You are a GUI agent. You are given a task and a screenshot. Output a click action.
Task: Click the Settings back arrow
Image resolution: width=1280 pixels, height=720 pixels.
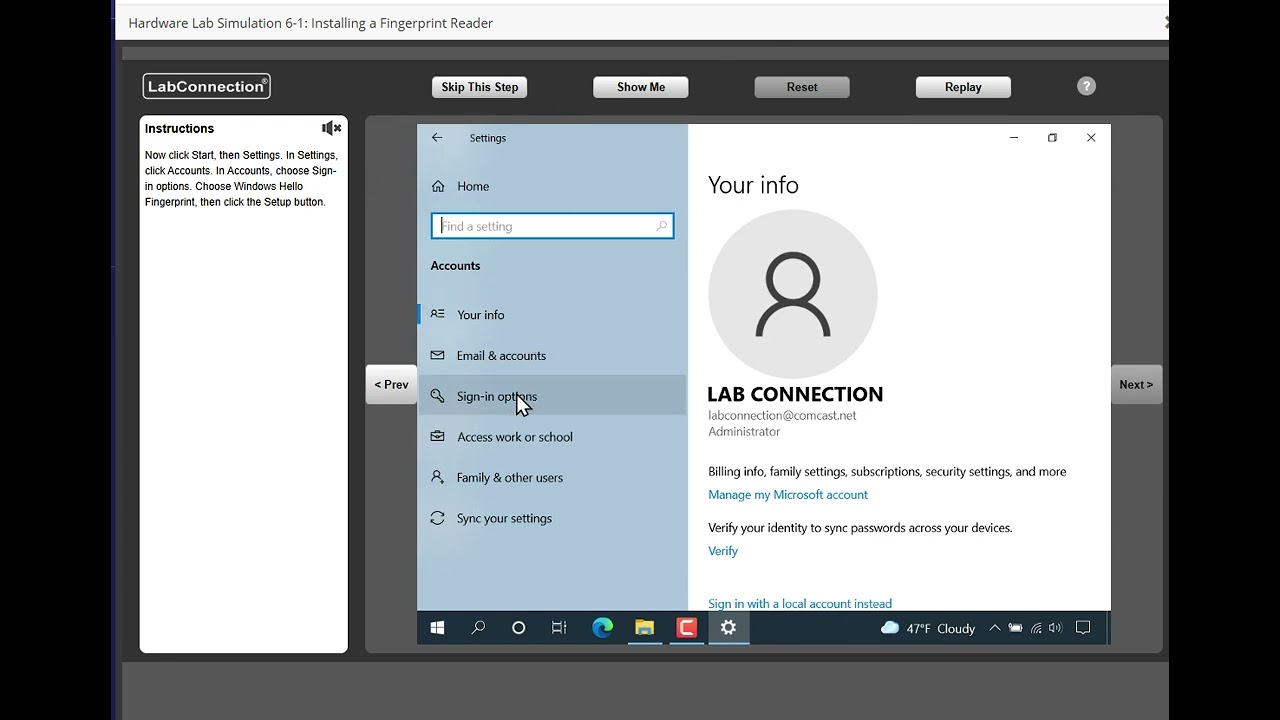(x=437, y=138)
